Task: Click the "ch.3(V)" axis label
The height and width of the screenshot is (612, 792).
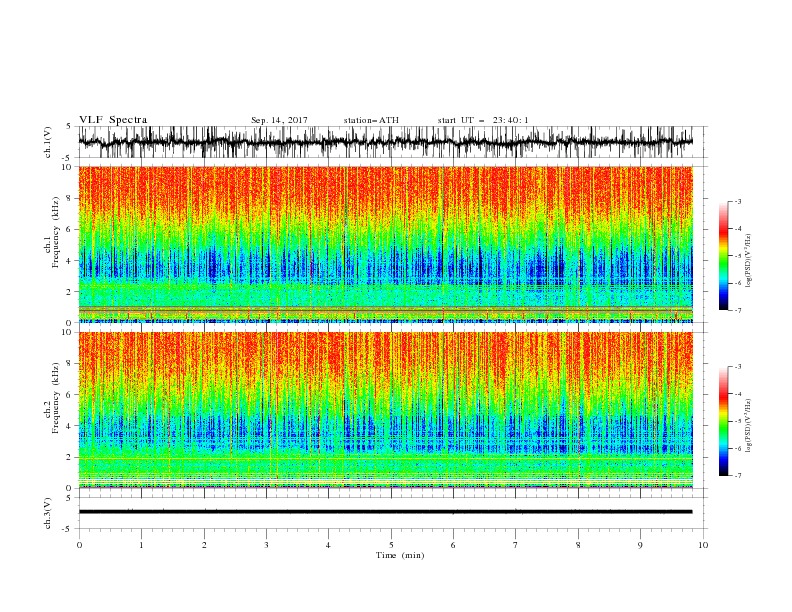Action: click(x=48, y=513)
